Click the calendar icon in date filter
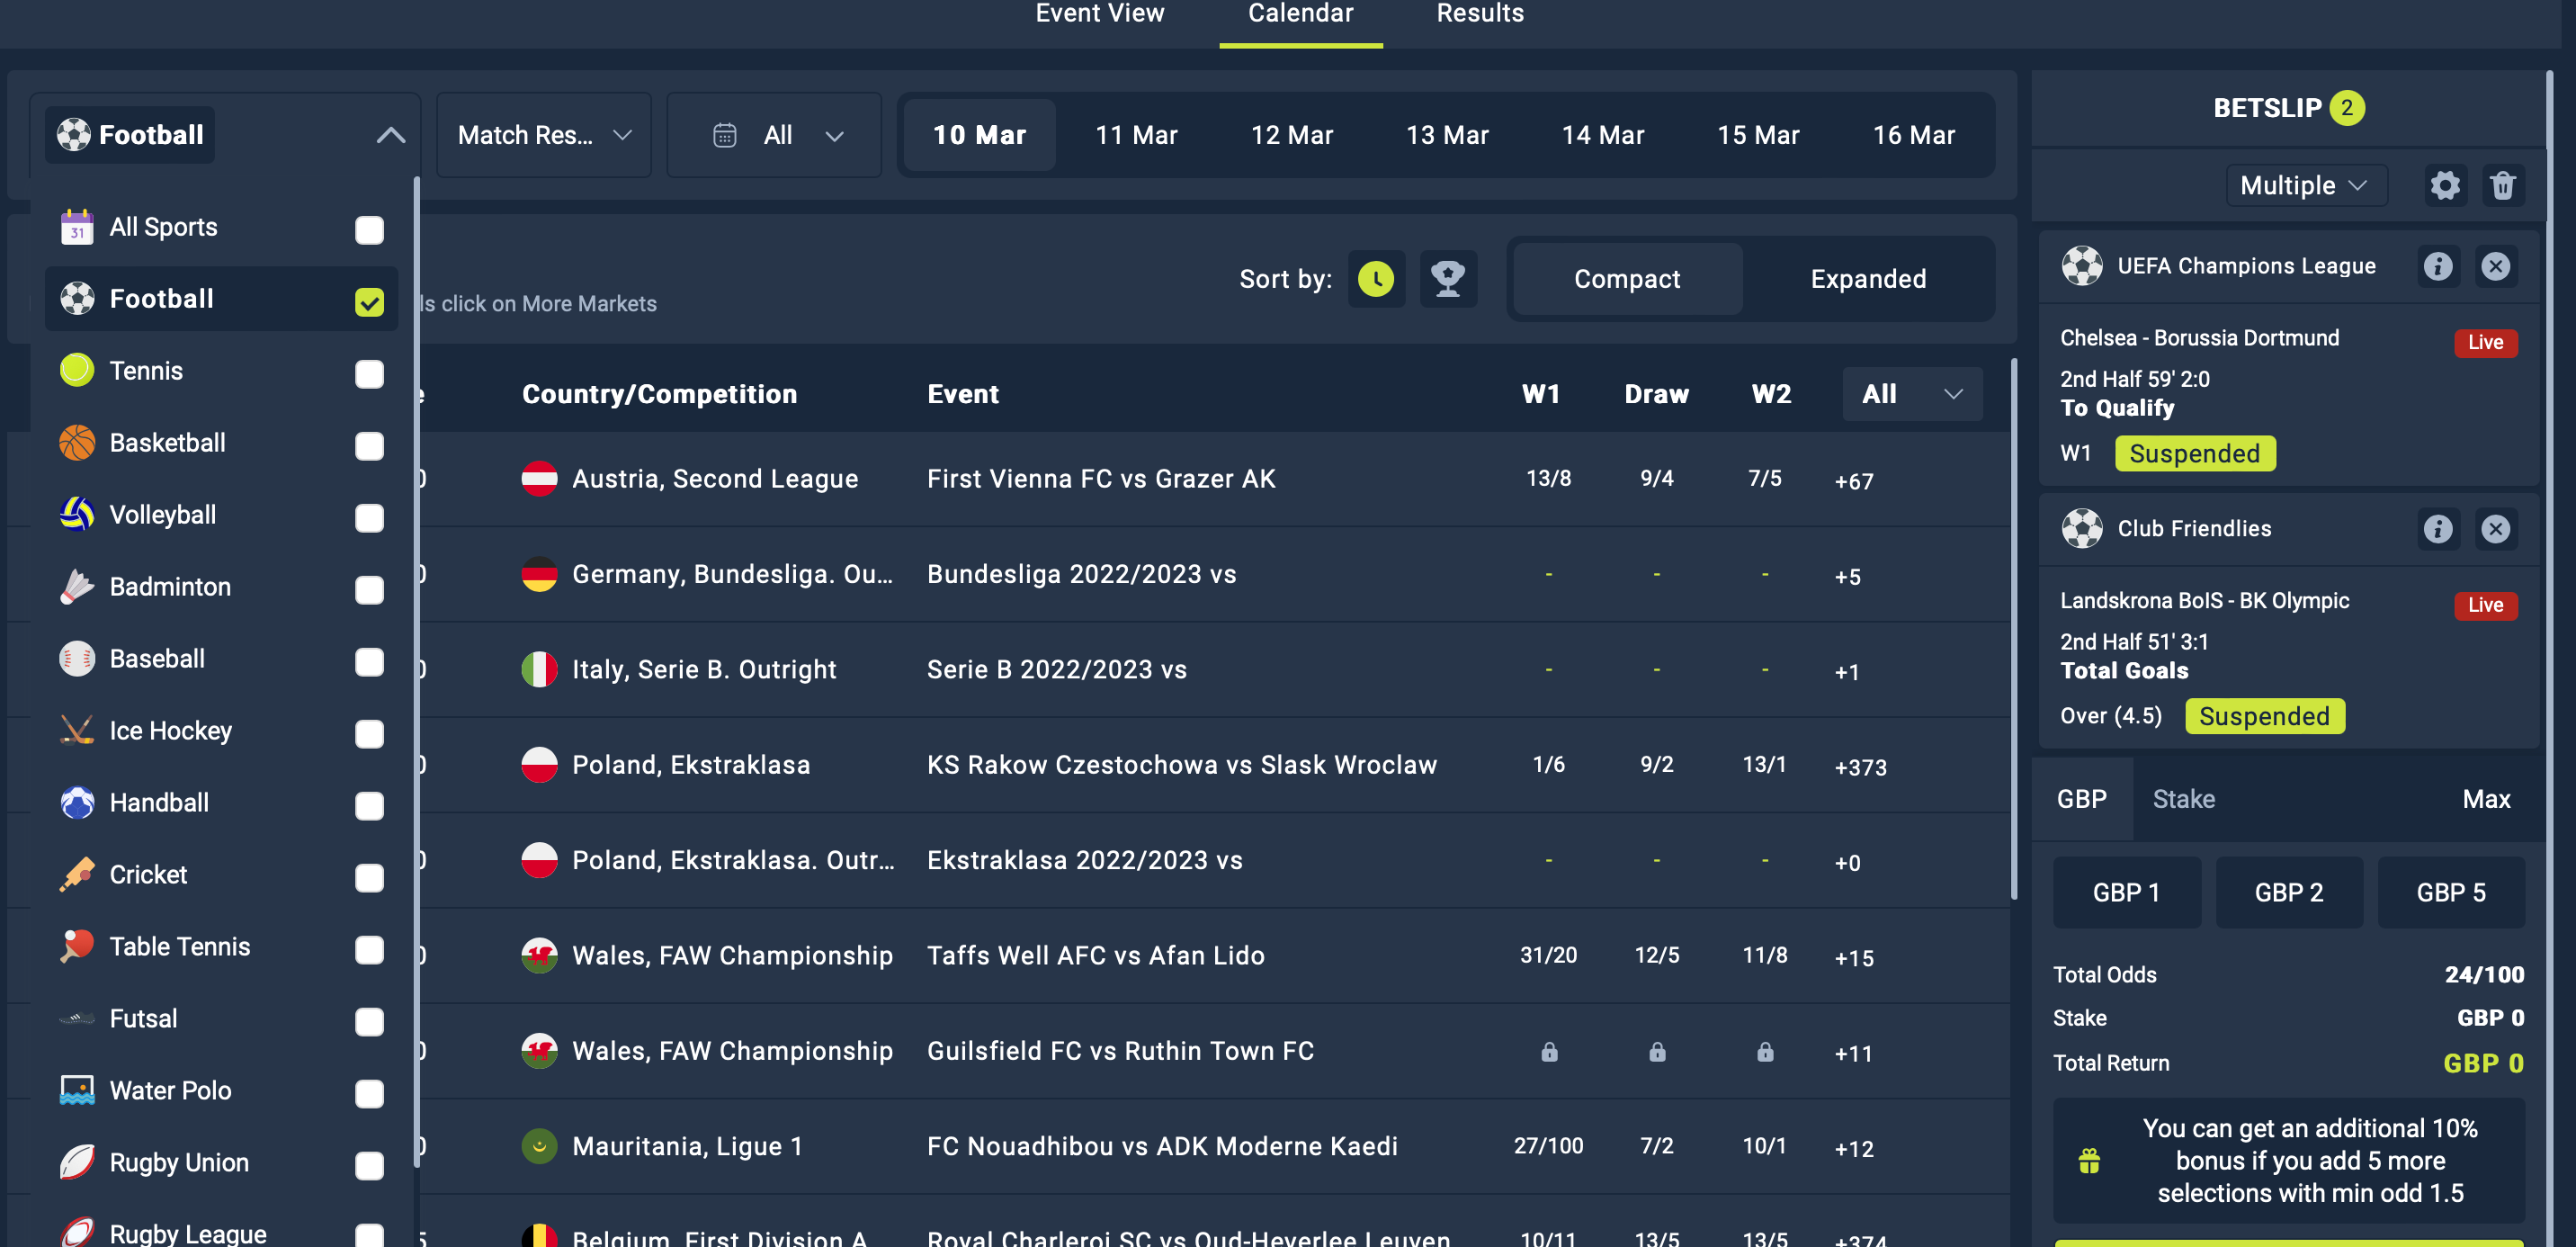Screen dimensions: 2576x1247 coord(724,135)
